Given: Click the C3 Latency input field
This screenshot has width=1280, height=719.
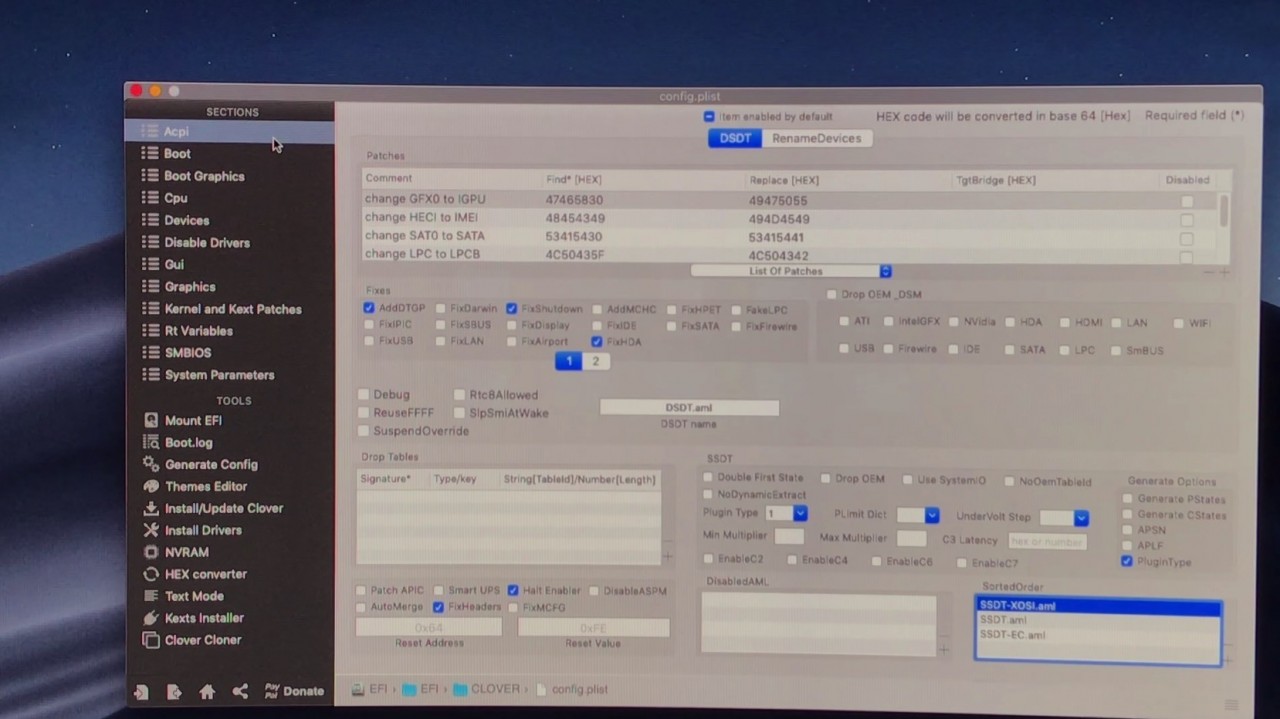Looking at the screenshot, I should [x=1047, y=541].
